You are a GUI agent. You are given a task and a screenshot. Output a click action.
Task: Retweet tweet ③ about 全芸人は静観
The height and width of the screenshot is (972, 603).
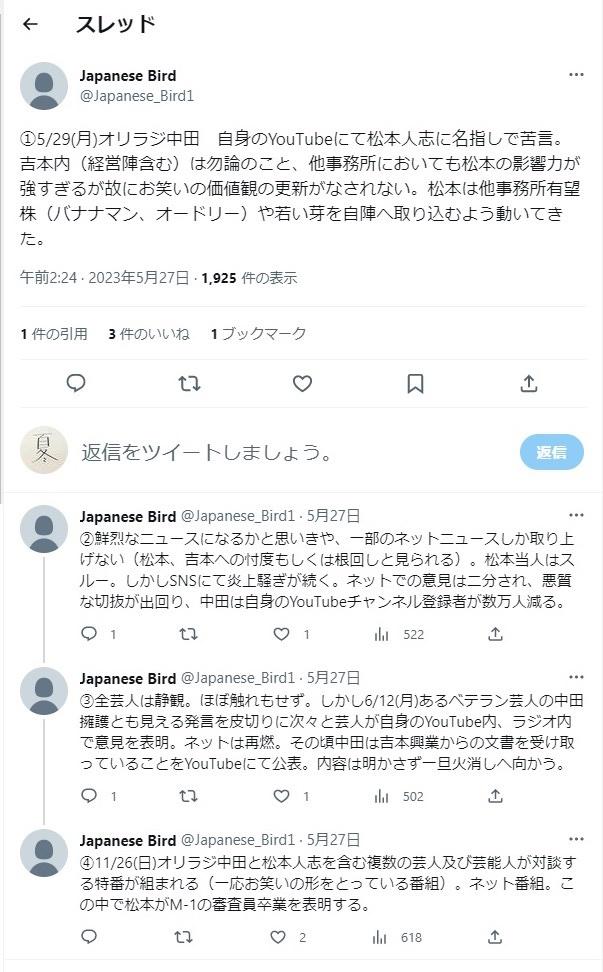(187, 796)
